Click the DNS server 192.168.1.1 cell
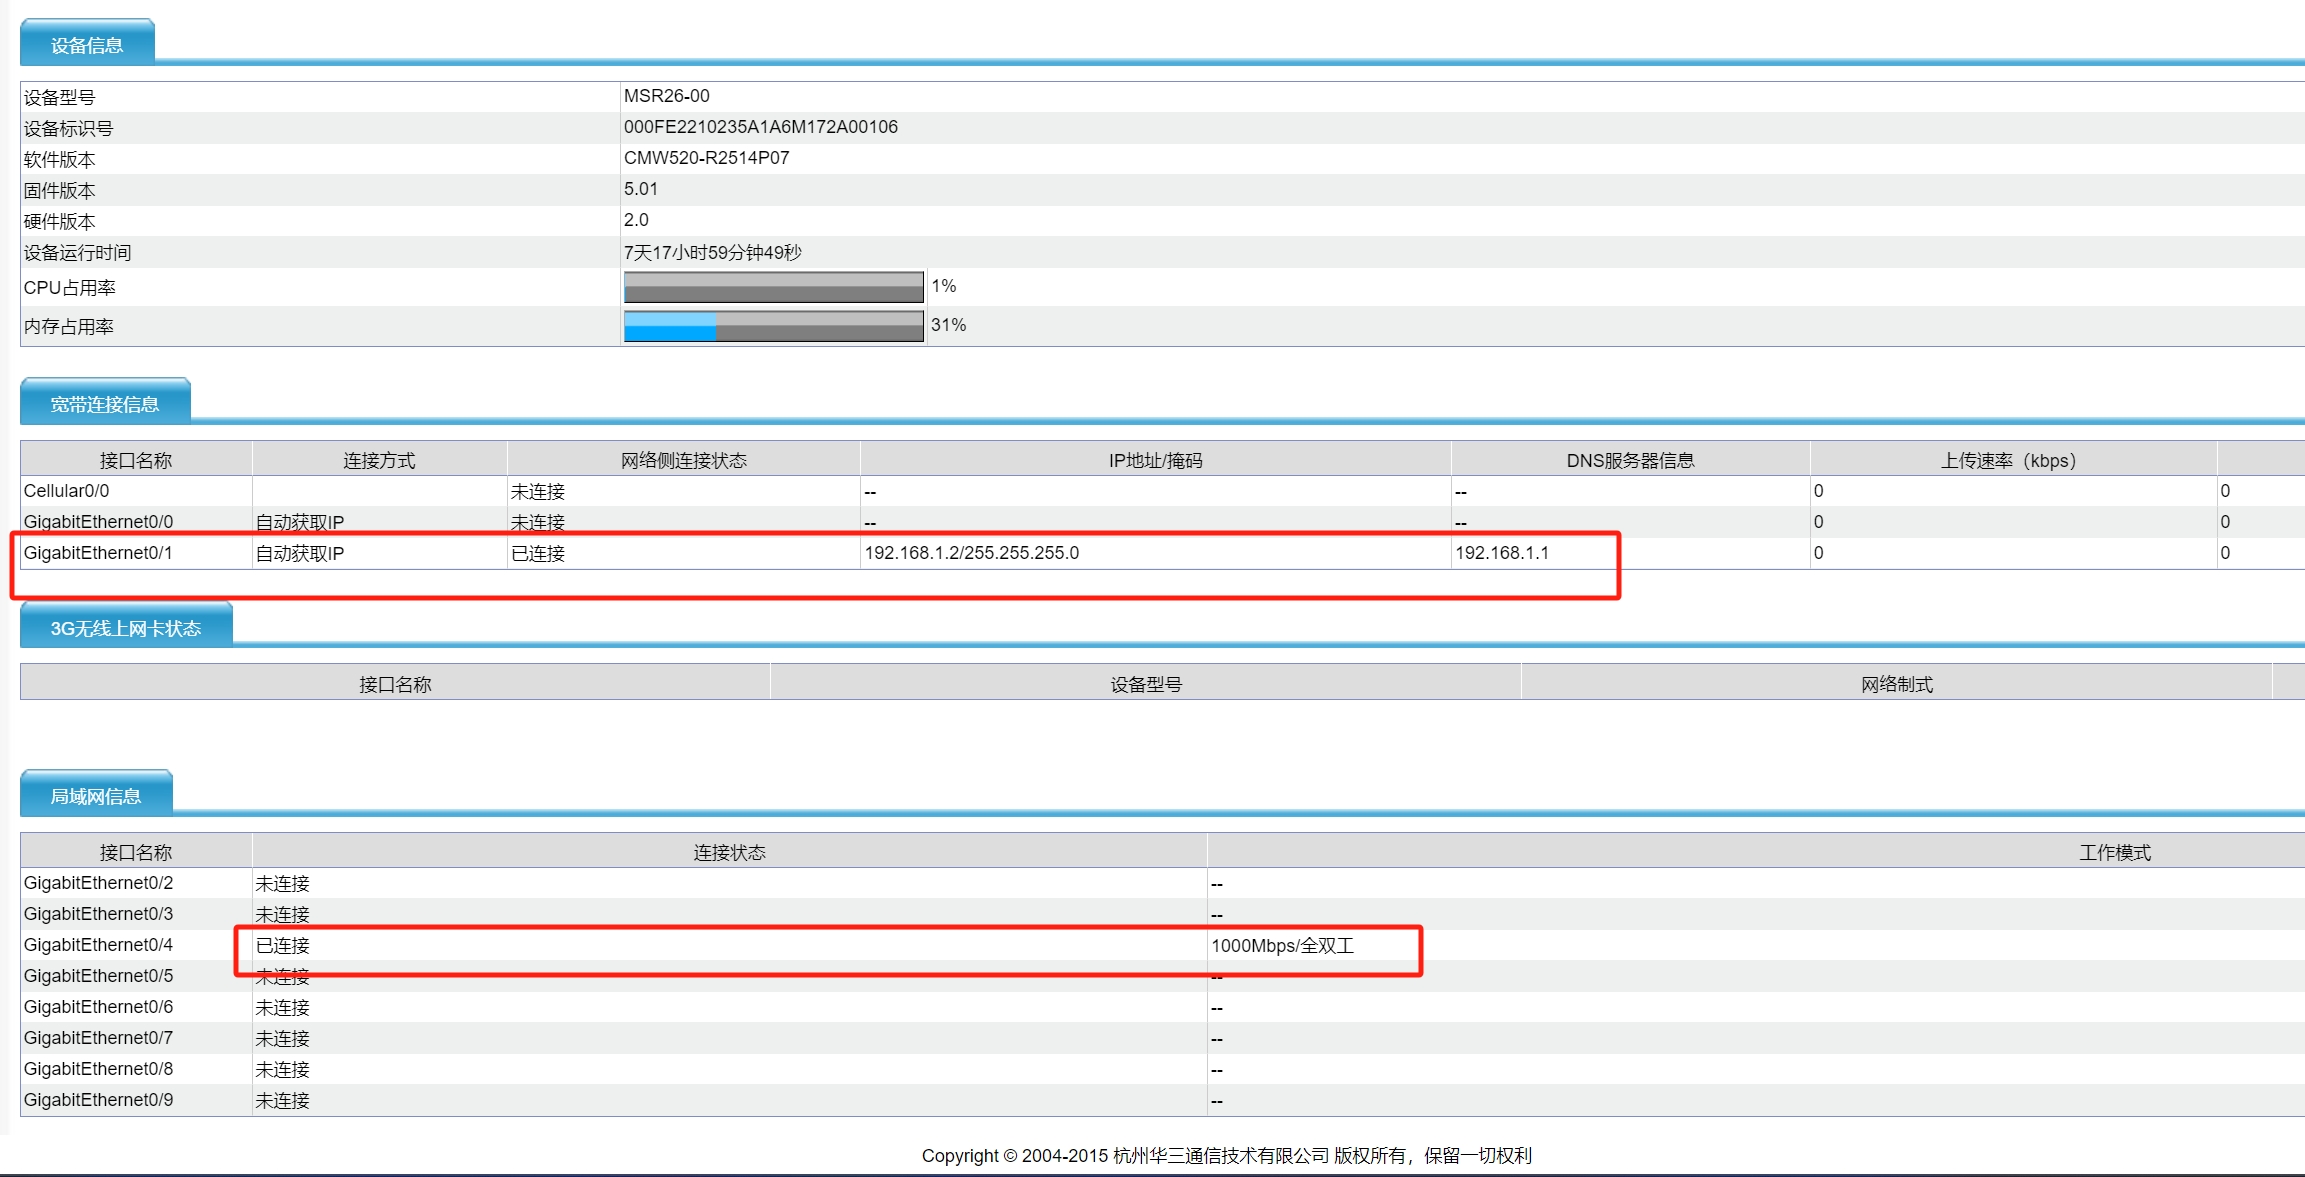The height and width of the screenshot is (1177, 2305). click(x=1501, y=553)
